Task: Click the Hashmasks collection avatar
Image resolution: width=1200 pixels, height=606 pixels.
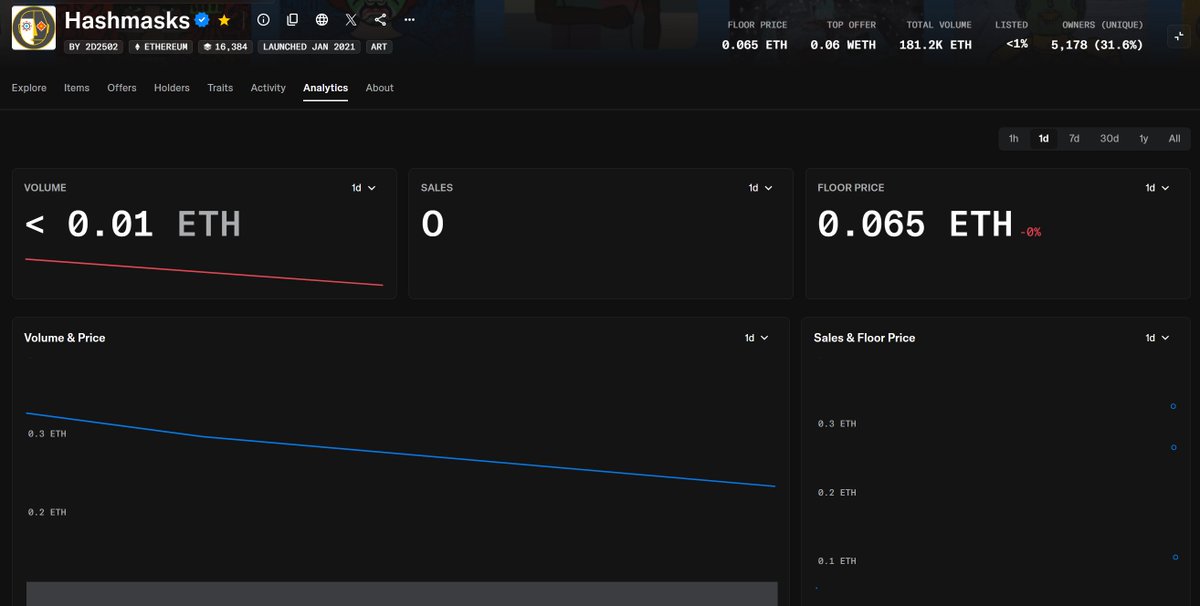Action: click(33, 28)
